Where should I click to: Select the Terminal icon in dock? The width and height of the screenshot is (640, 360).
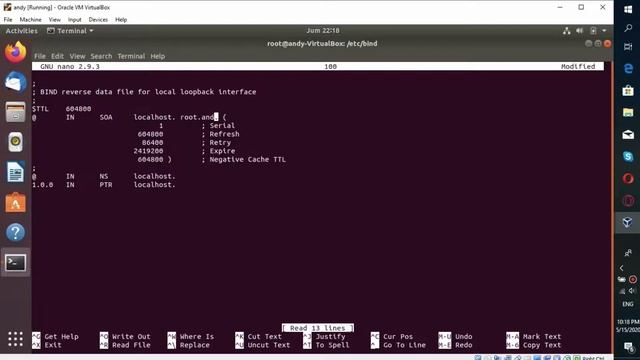pos(16,263)
